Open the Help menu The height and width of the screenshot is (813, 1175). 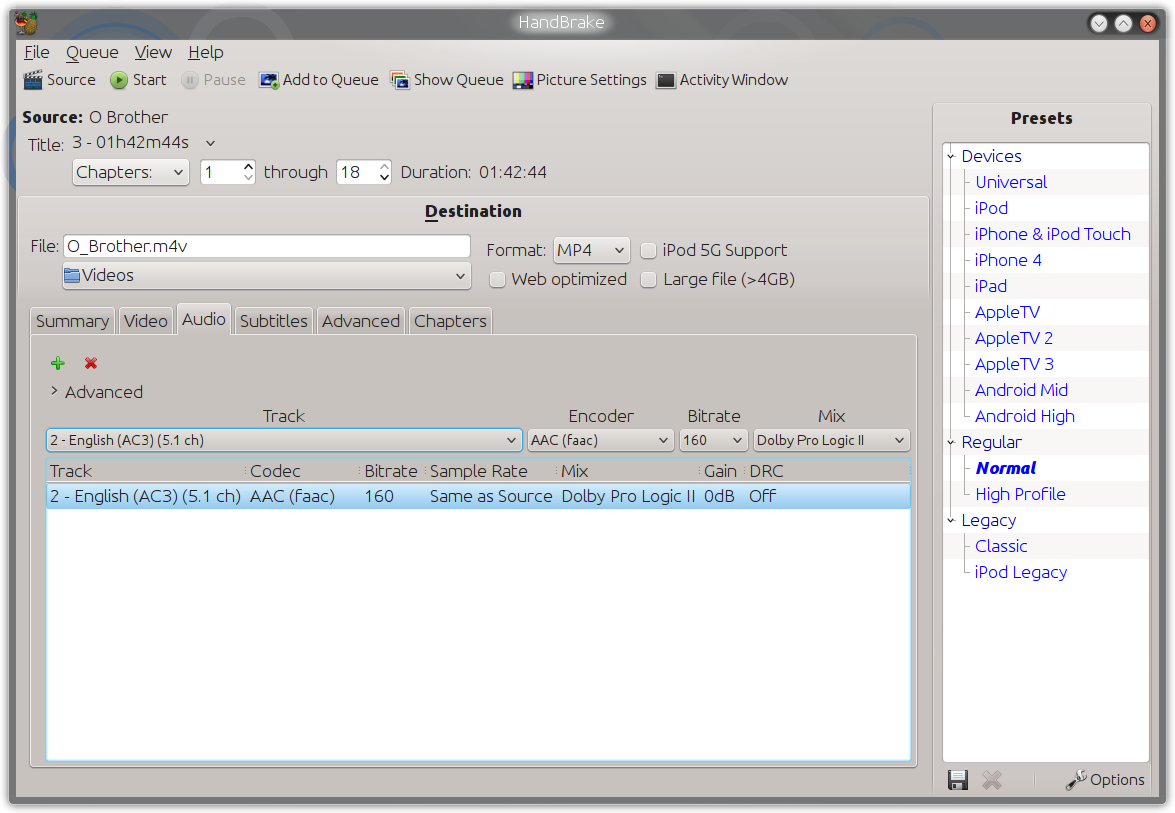point(205,52)
